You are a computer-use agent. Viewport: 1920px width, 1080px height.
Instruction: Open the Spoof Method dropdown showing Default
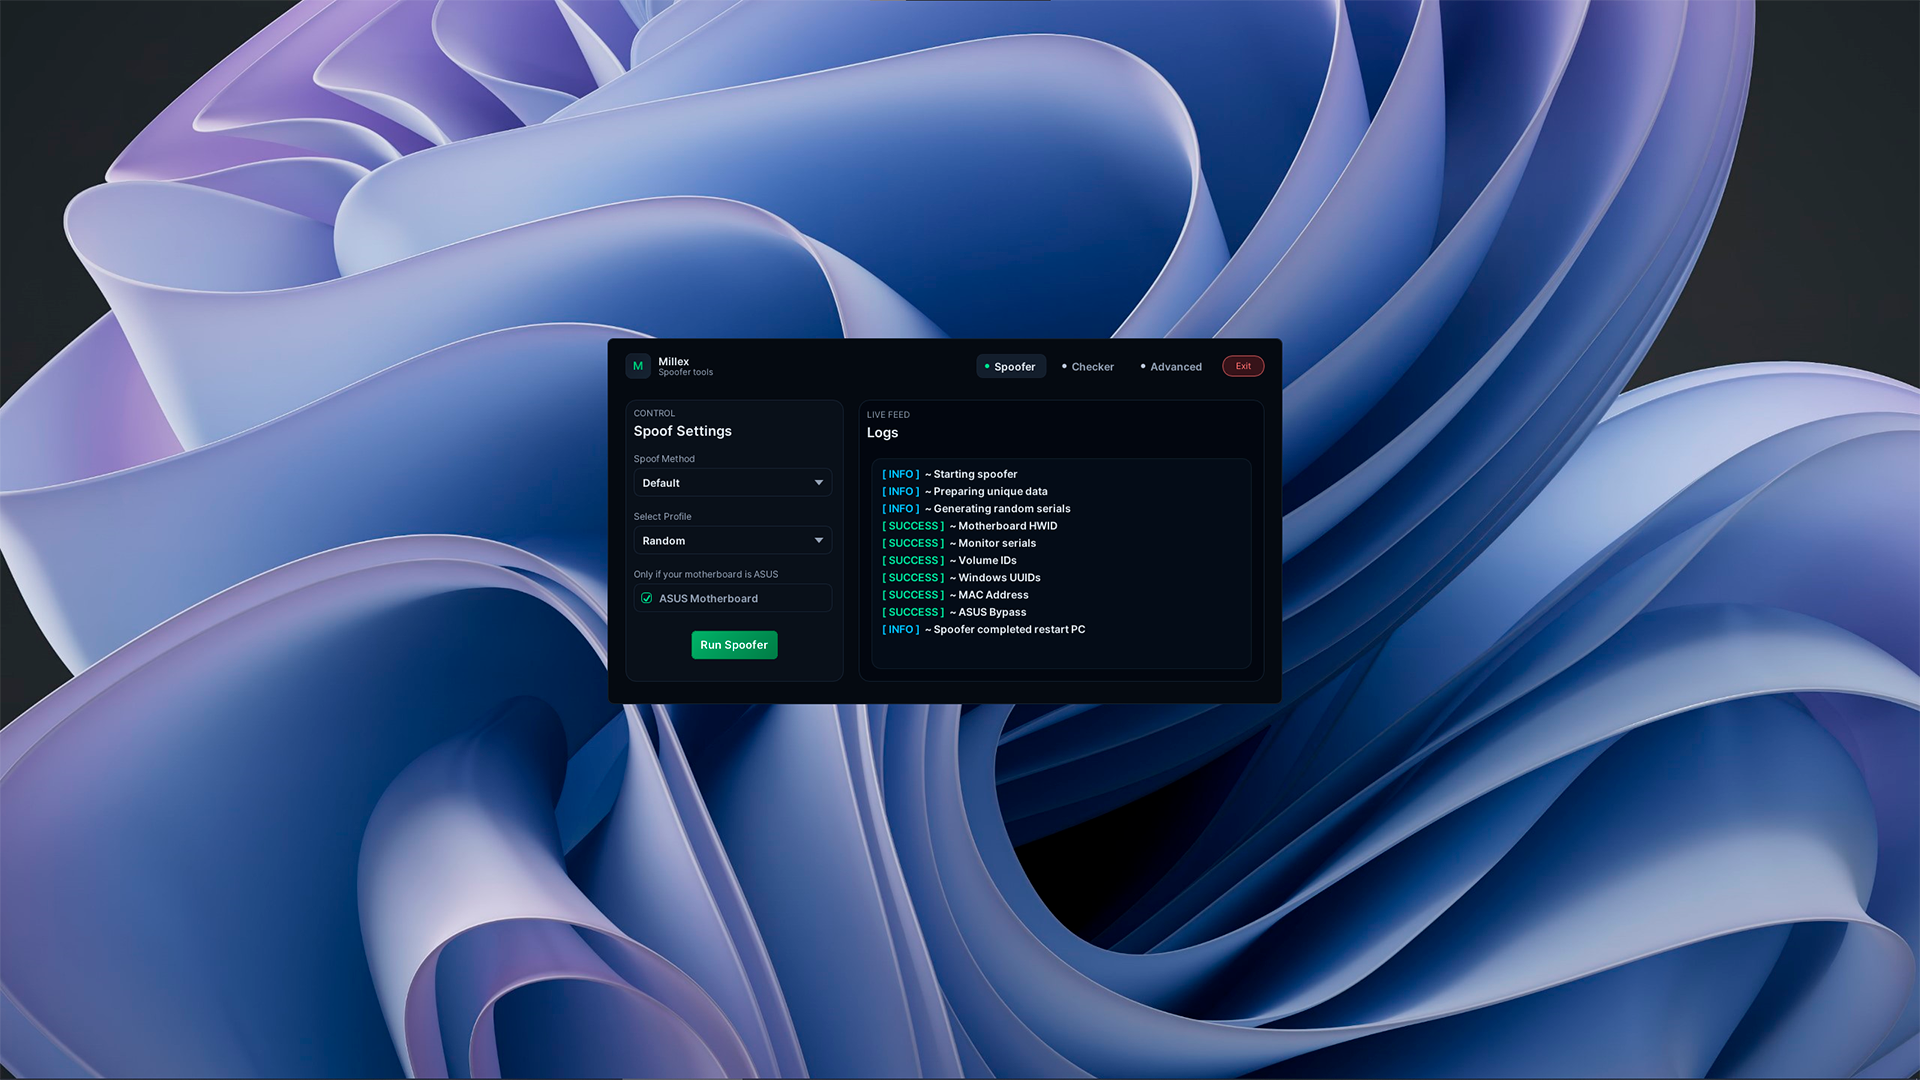[732, 483]
